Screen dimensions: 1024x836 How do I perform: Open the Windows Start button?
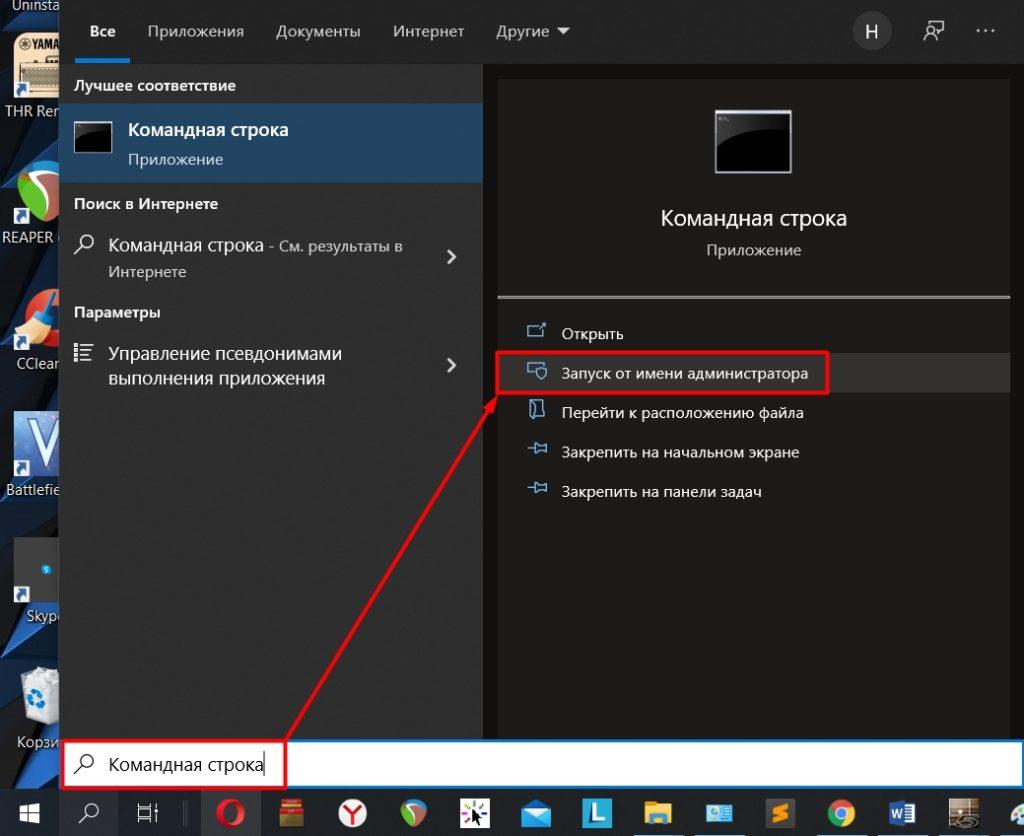point(29,813)
